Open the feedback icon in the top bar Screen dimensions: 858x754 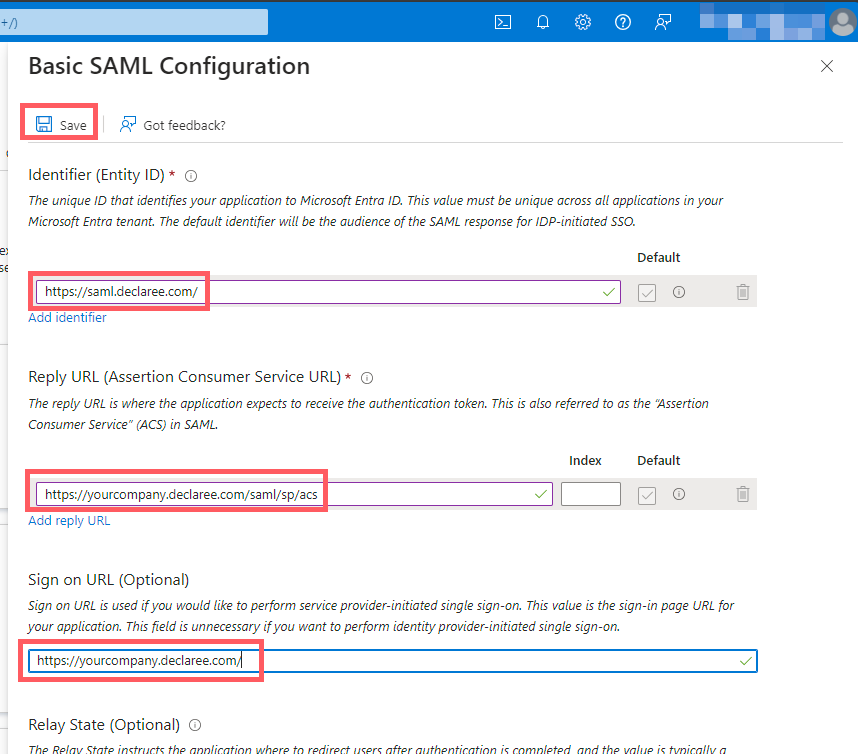pyautogui.click(x=663, y=22)
